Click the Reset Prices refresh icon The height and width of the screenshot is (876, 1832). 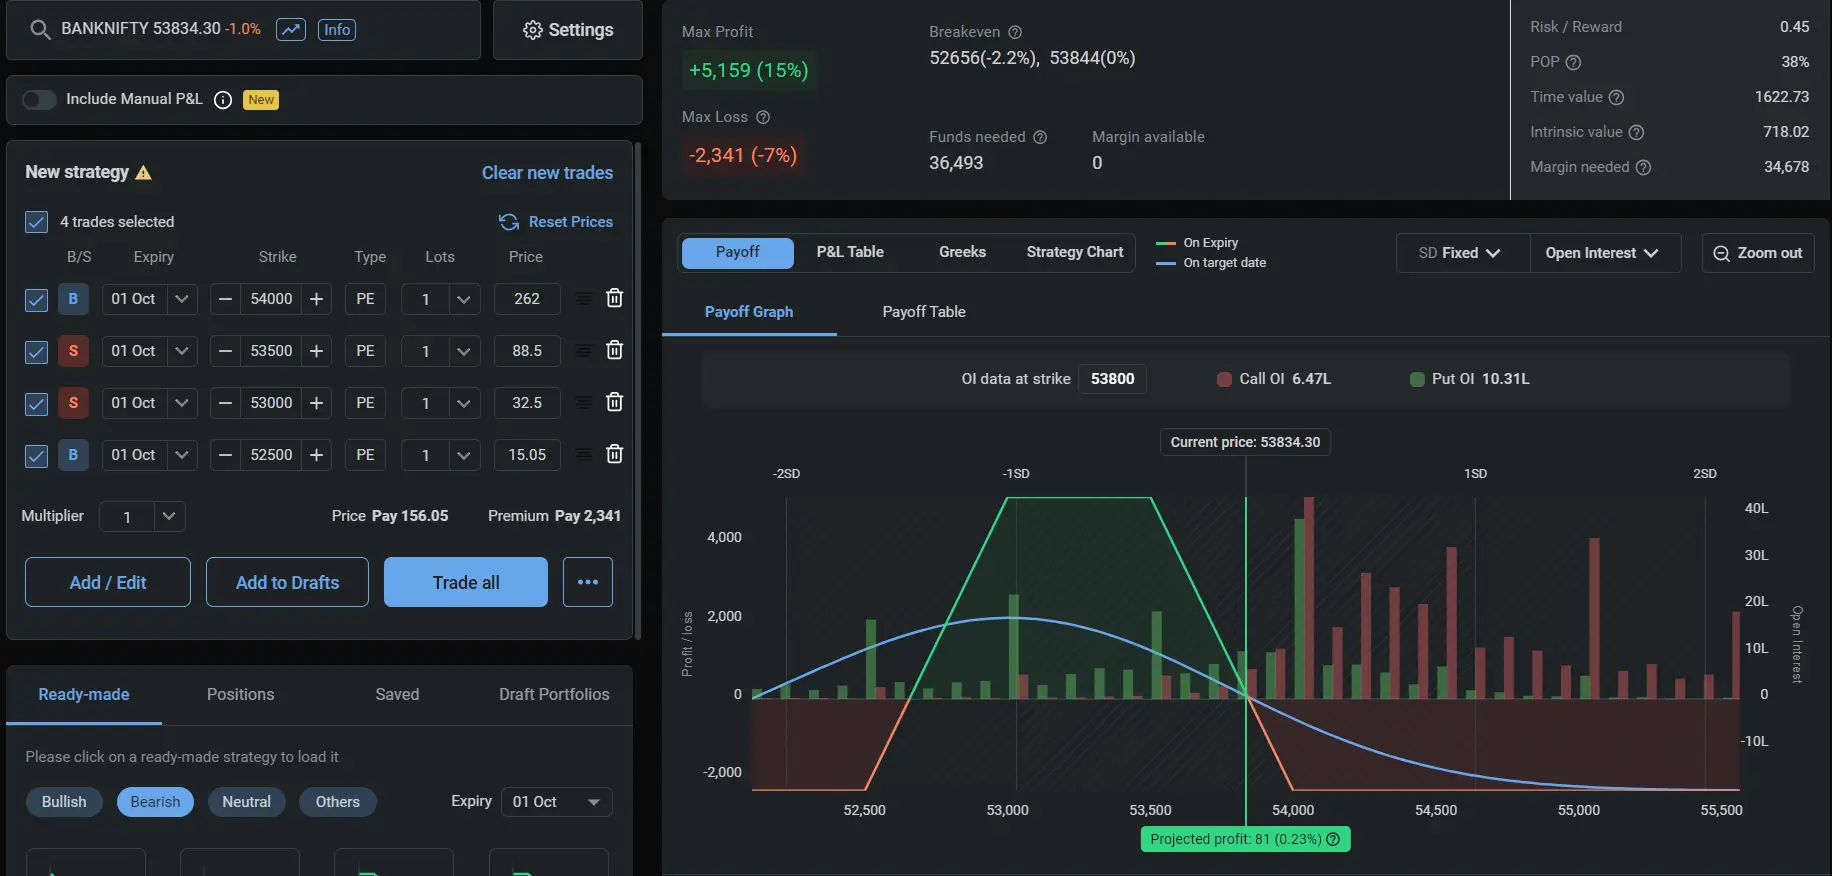coord(509,222)
